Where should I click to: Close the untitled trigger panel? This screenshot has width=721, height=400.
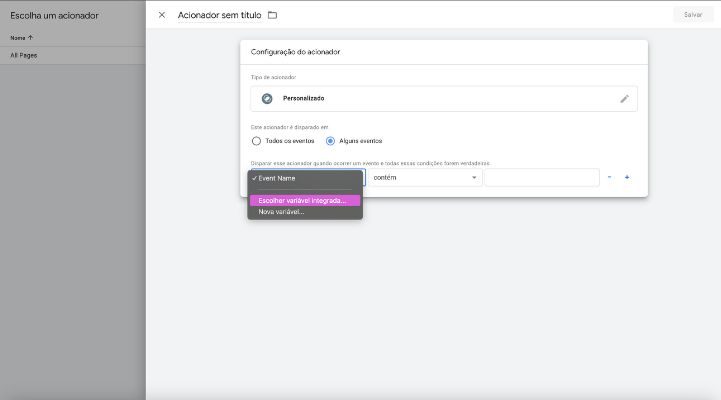(162, 15)
